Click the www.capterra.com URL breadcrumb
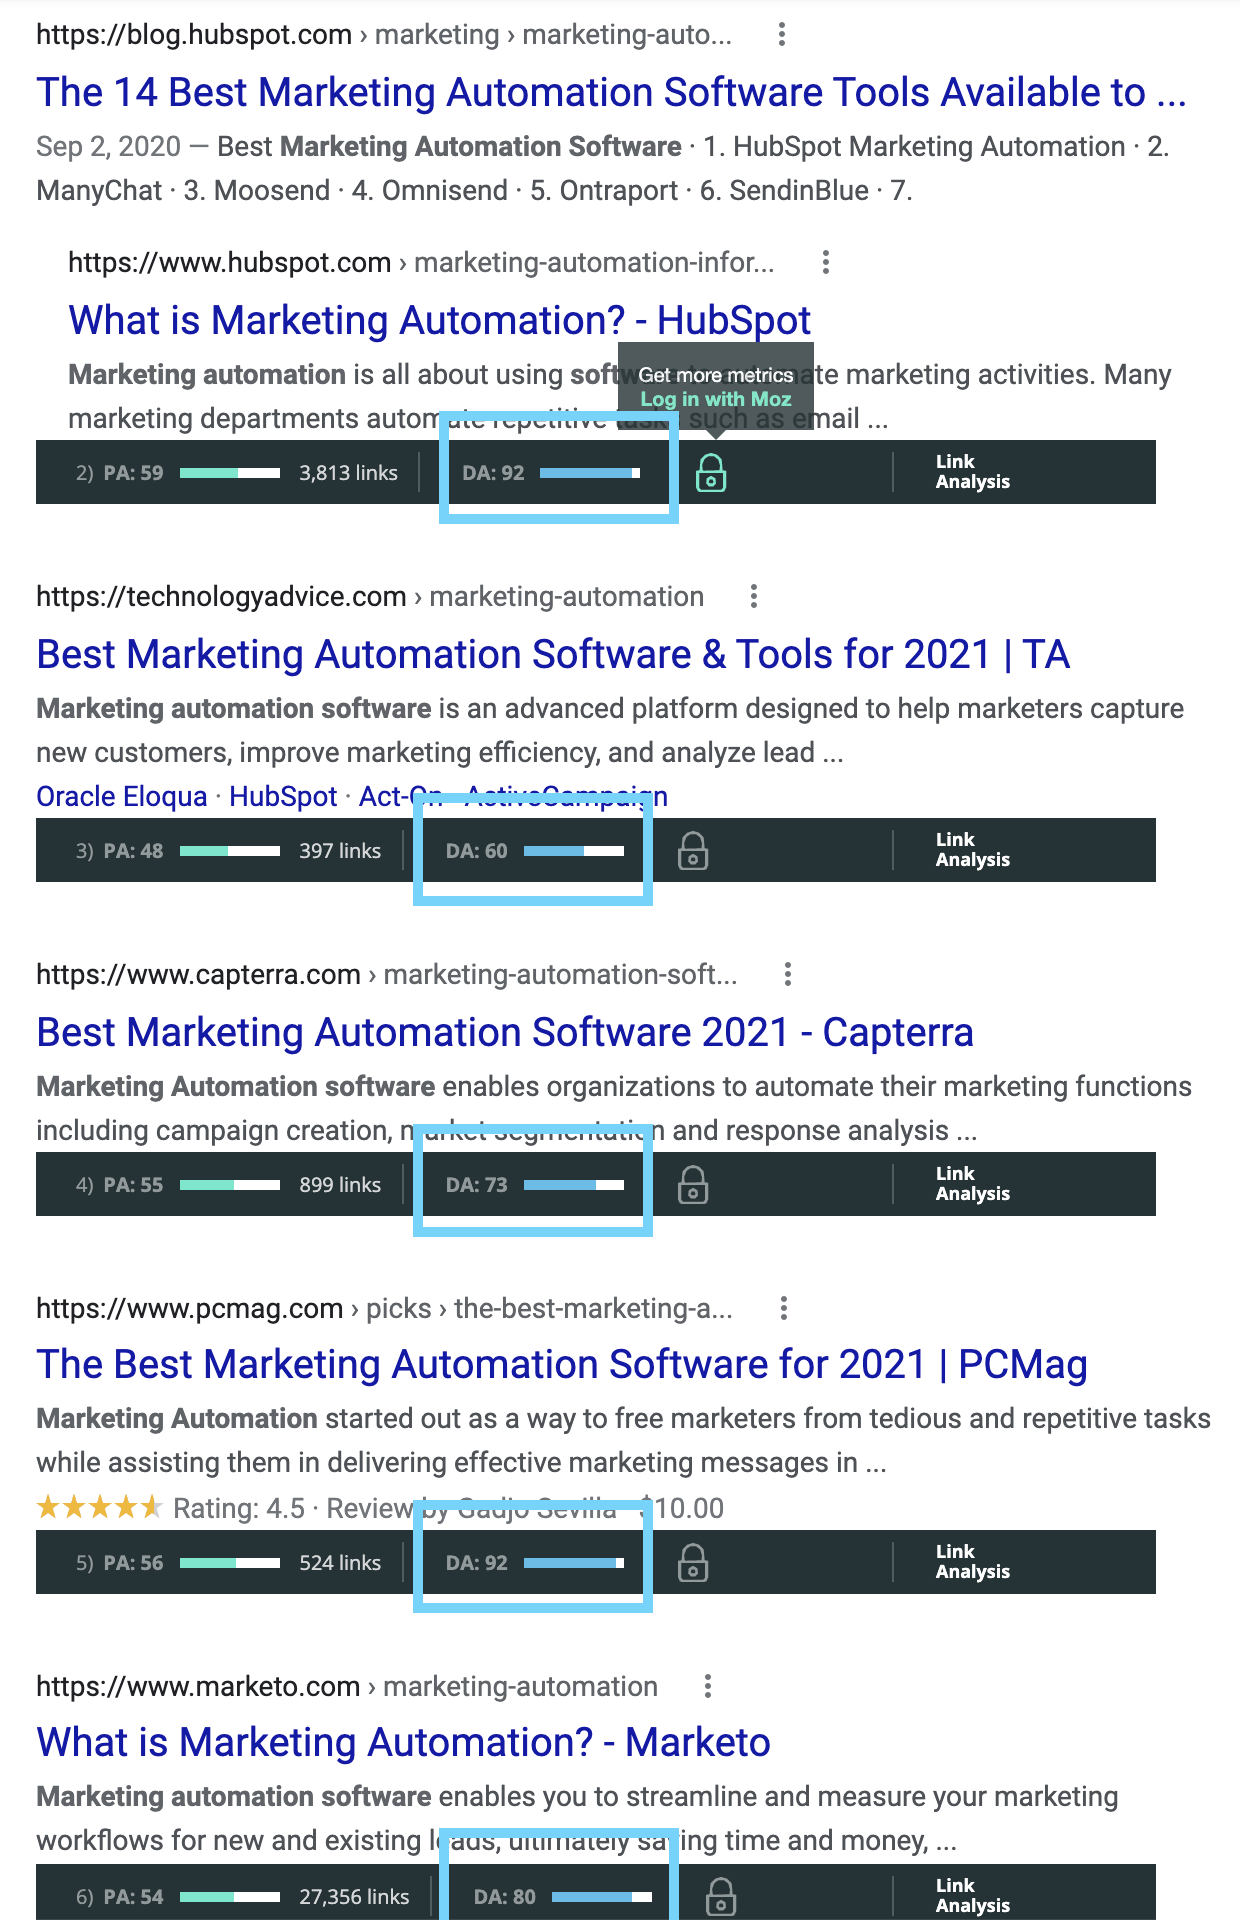The image size is (1240, 1920). (x=387, y=975)
